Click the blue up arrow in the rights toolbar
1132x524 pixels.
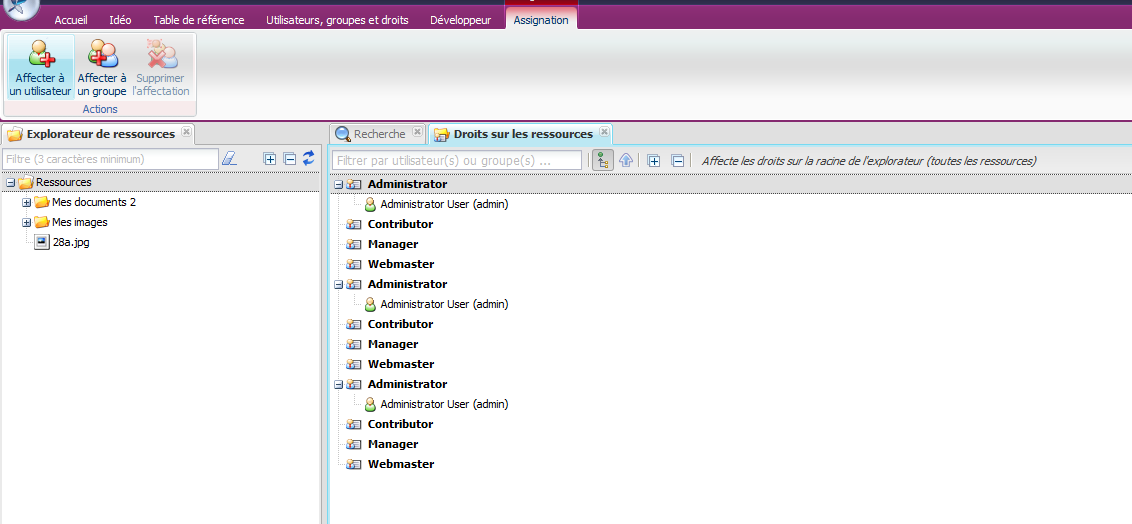coord(626,160)
